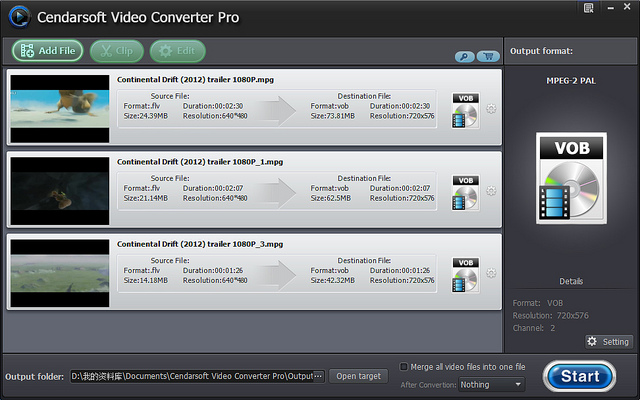Click source Duration 00:01:26 text

coord(213,270)
